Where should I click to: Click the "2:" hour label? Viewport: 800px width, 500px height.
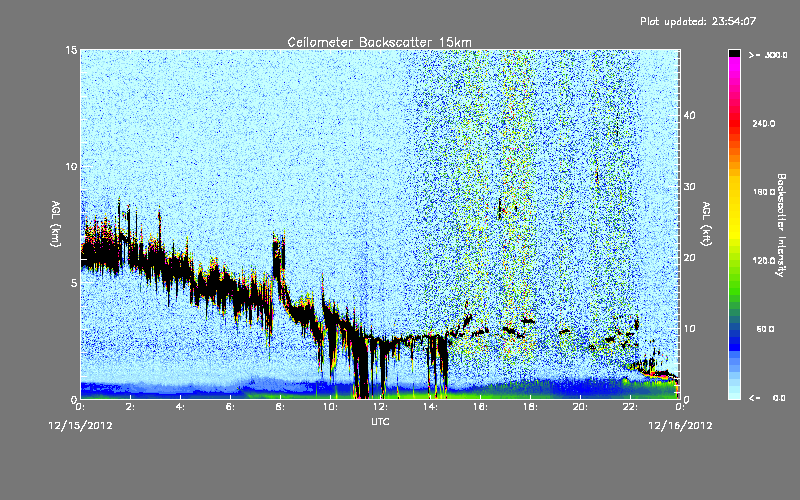pos(131,407)
